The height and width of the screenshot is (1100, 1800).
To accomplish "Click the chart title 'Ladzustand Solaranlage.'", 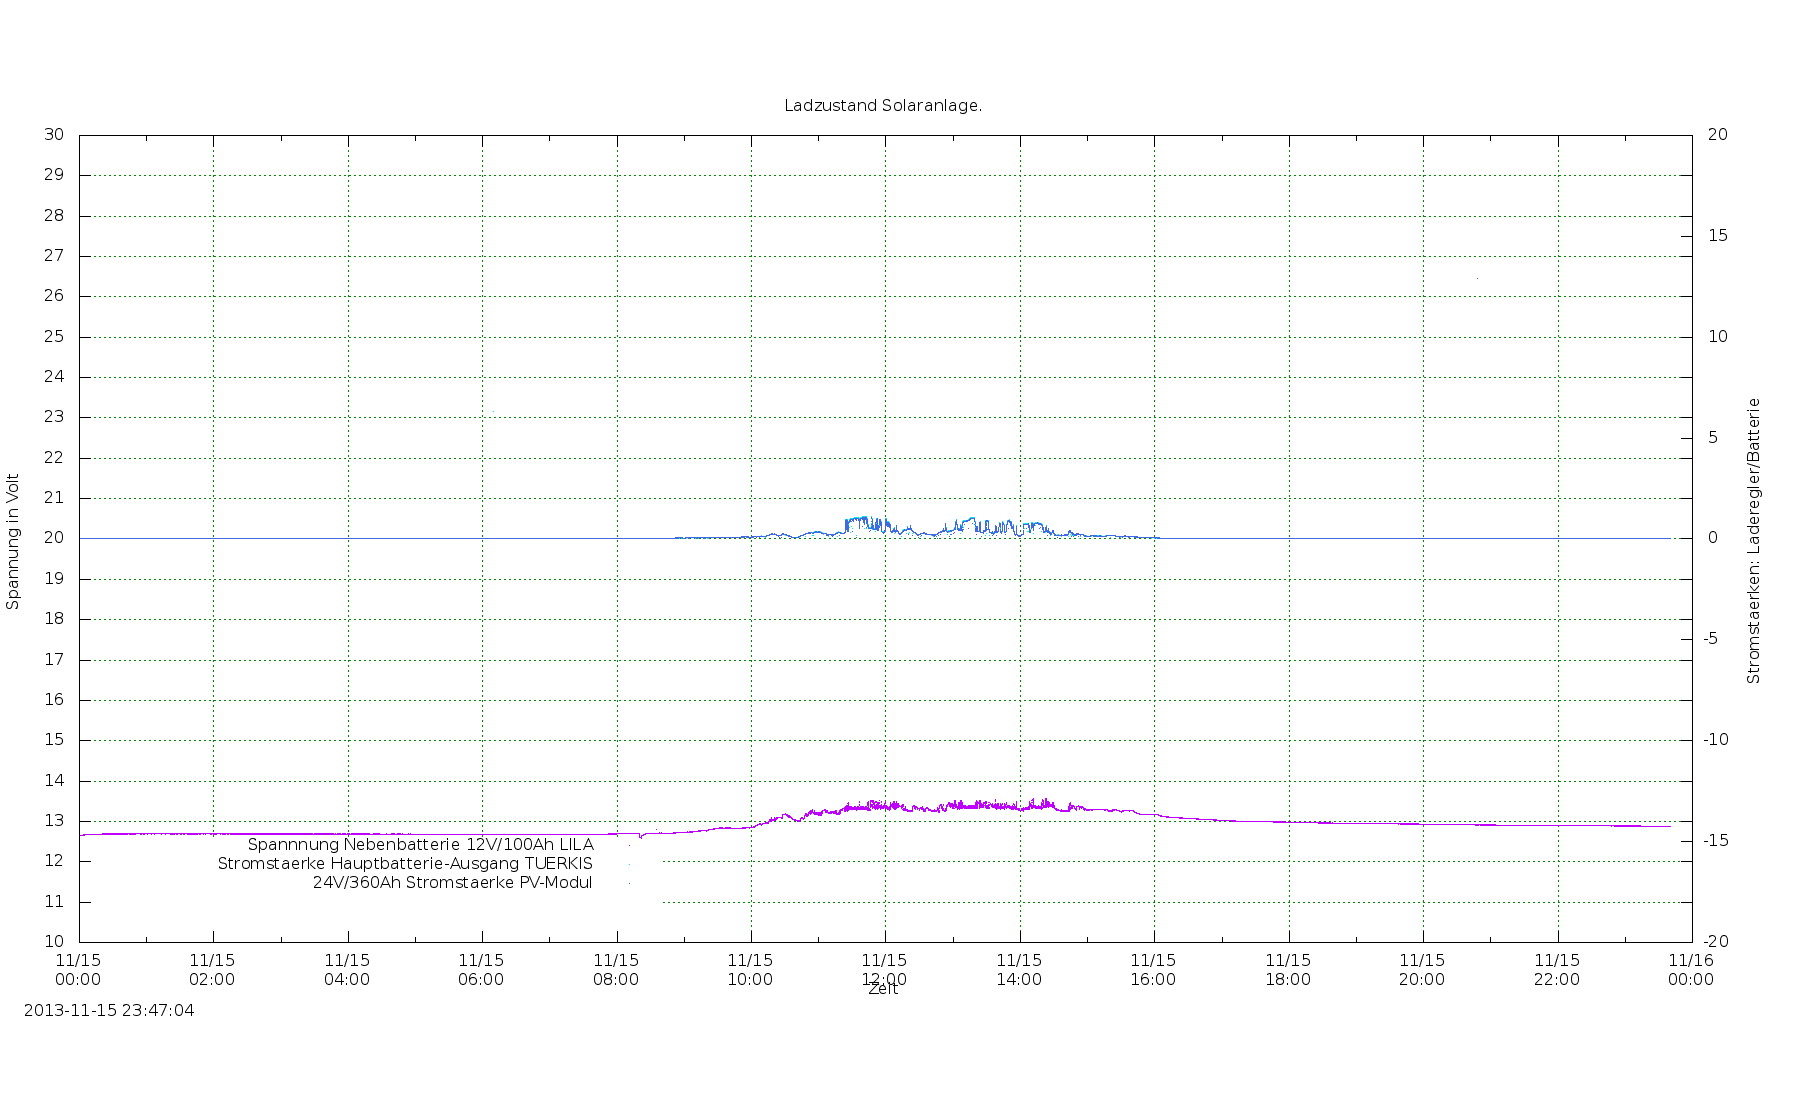I will (882, 106).
